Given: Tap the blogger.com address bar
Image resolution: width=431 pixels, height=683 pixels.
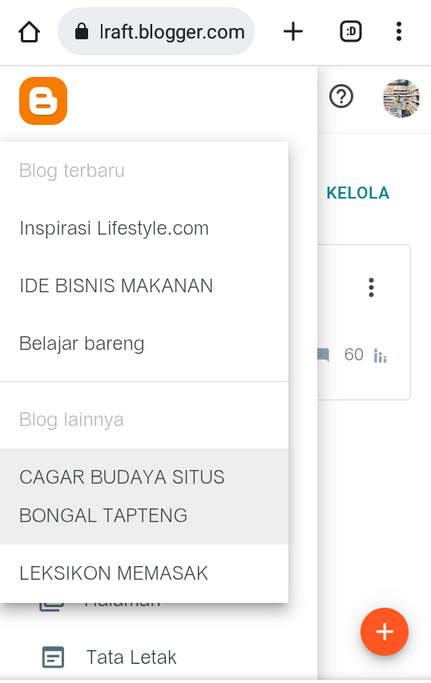Looking at the screenshot, I should click(x=156, y=31).
